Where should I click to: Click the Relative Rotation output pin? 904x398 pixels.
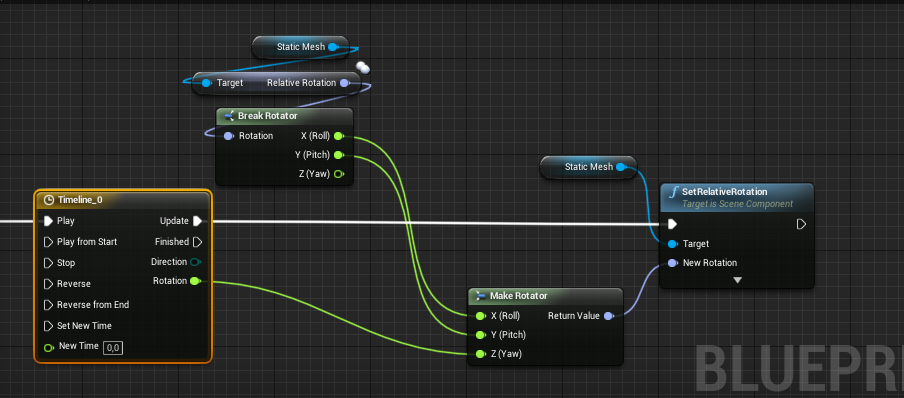(344, 83)
